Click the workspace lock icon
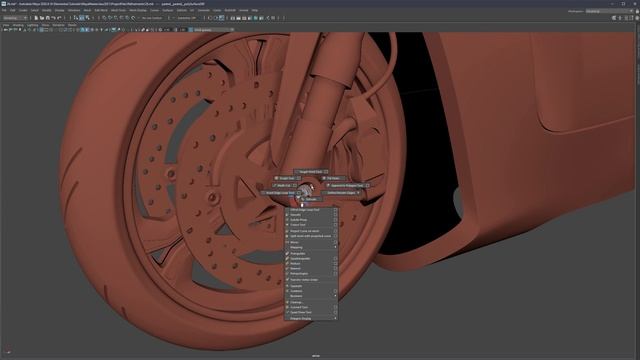Image resolution: width=640 pixels, height=360 pixels. click(637, 11)
